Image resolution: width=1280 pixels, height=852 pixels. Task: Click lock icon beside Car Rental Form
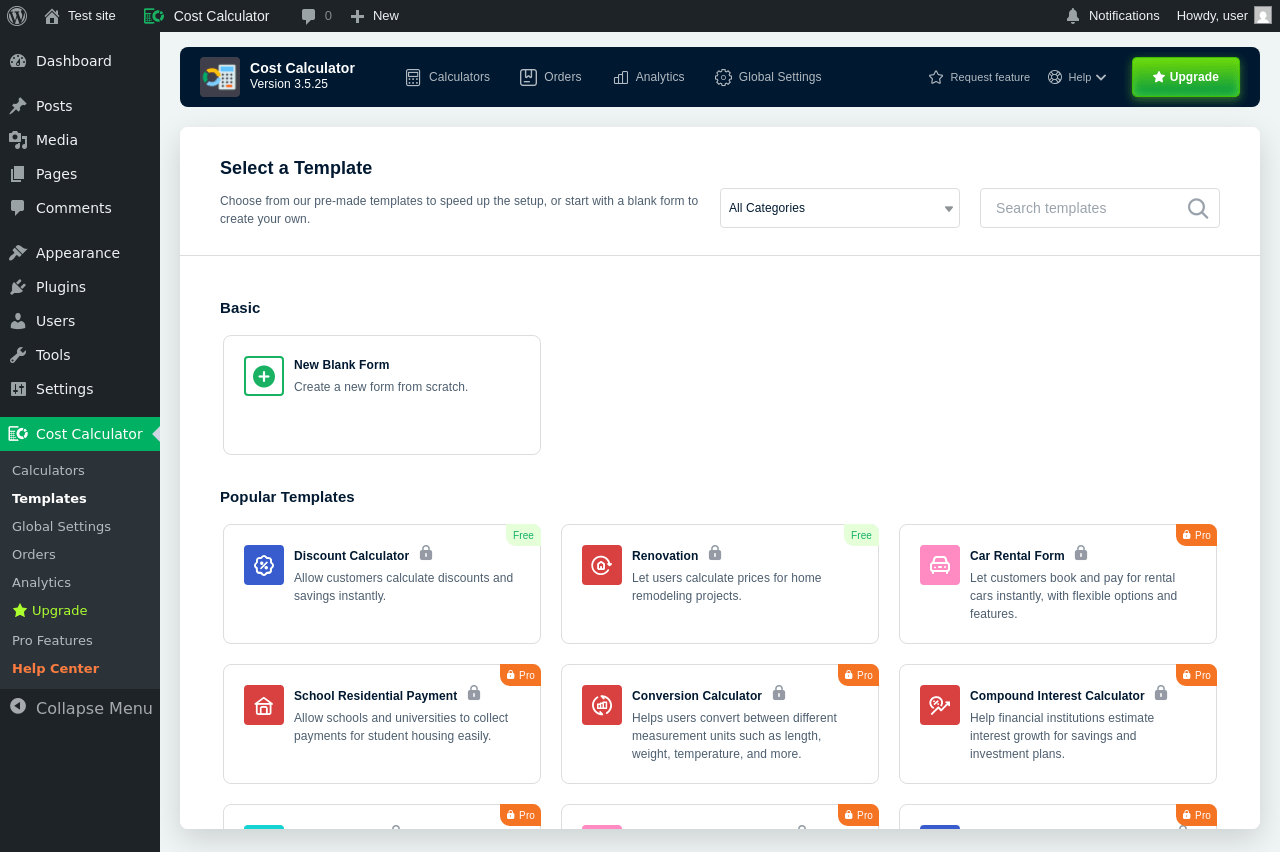click(1081, 553)
